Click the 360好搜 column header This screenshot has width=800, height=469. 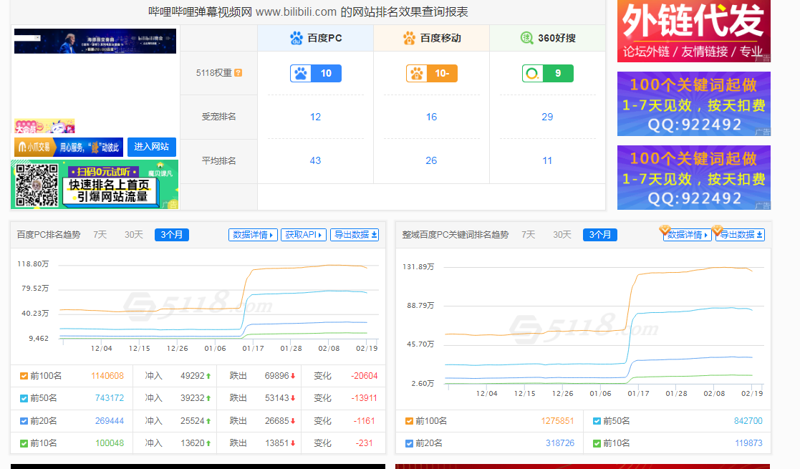547,38
